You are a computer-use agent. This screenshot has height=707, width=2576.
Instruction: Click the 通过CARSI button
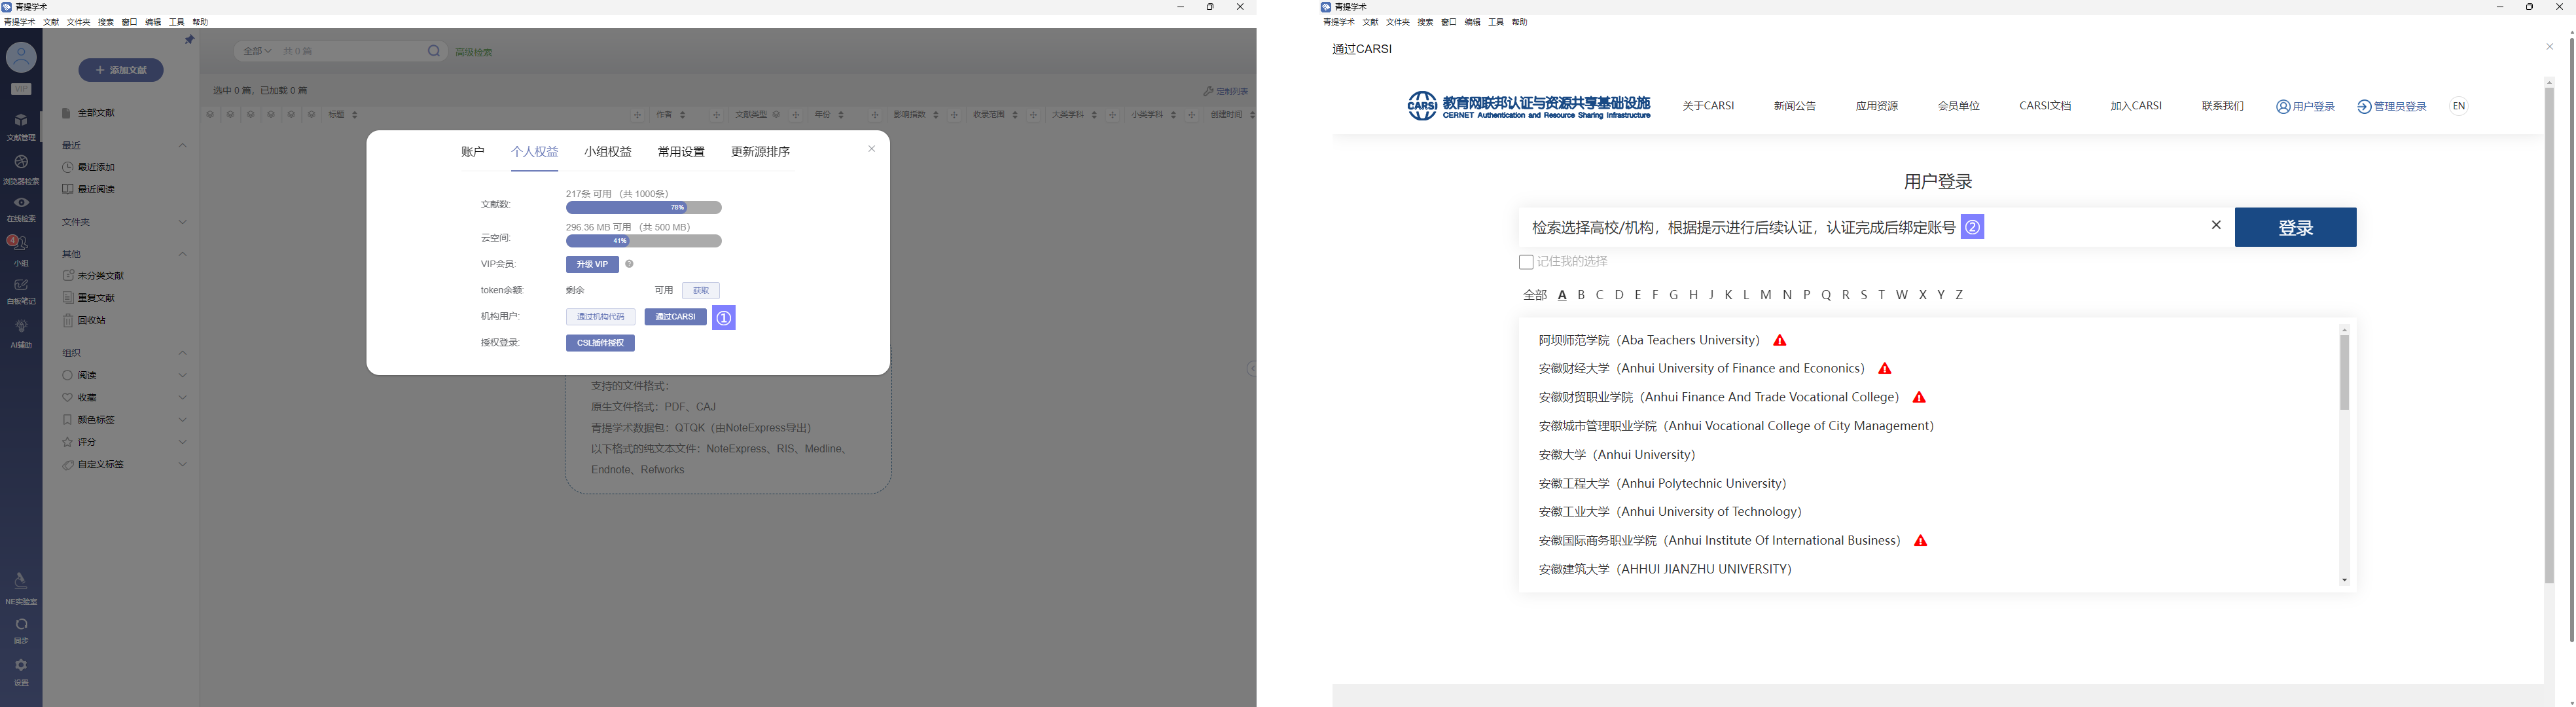coord(675,317)
